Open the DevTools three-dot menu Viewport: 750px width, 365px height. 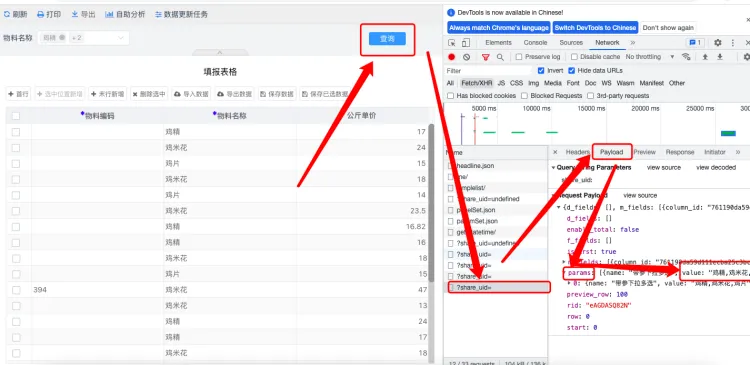point(732,43)
